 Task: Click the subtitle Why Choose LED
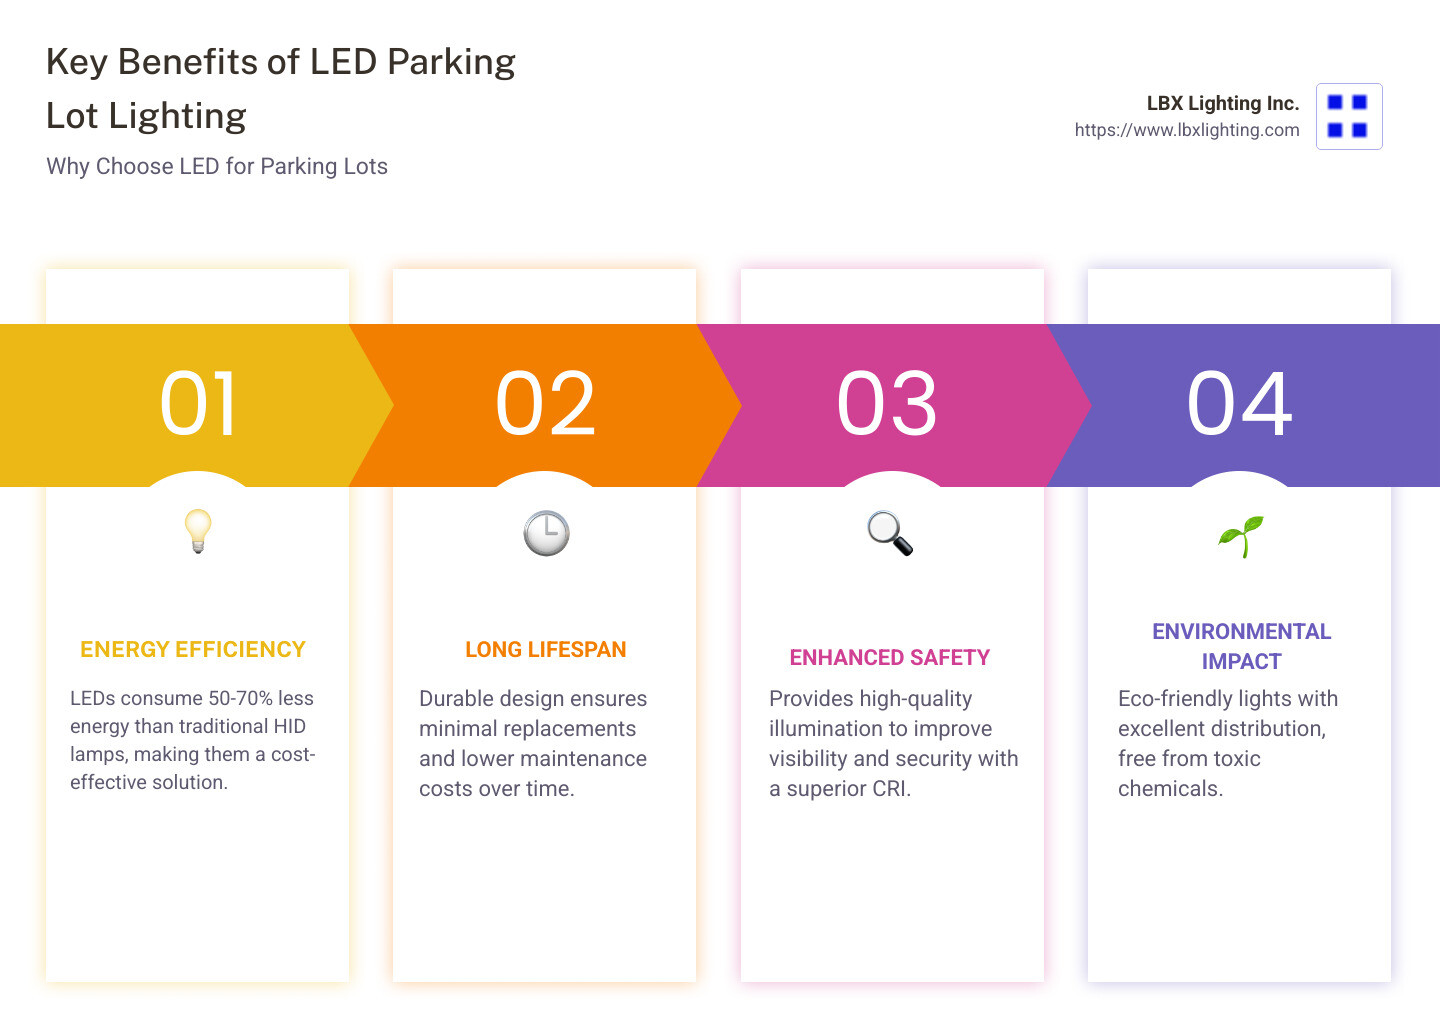click(x=217, y=167)
